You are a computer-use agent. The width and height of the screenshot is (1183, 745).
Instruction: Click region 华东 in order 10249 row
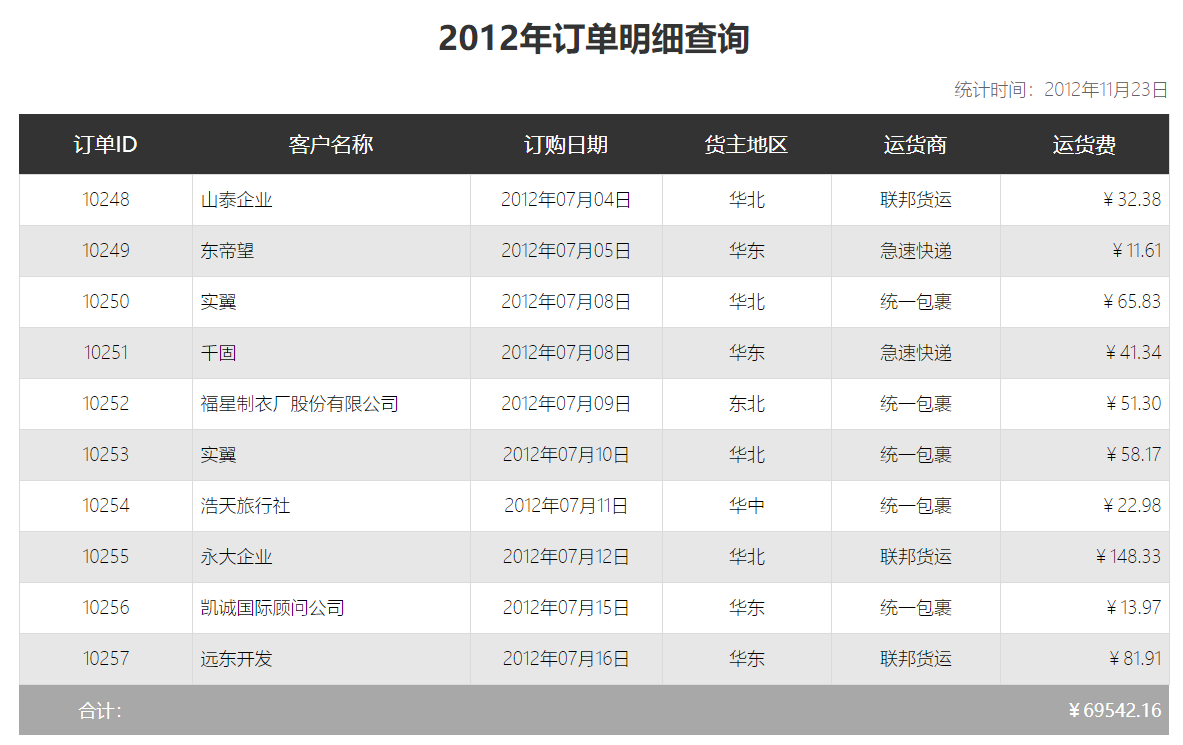(747, 251)
